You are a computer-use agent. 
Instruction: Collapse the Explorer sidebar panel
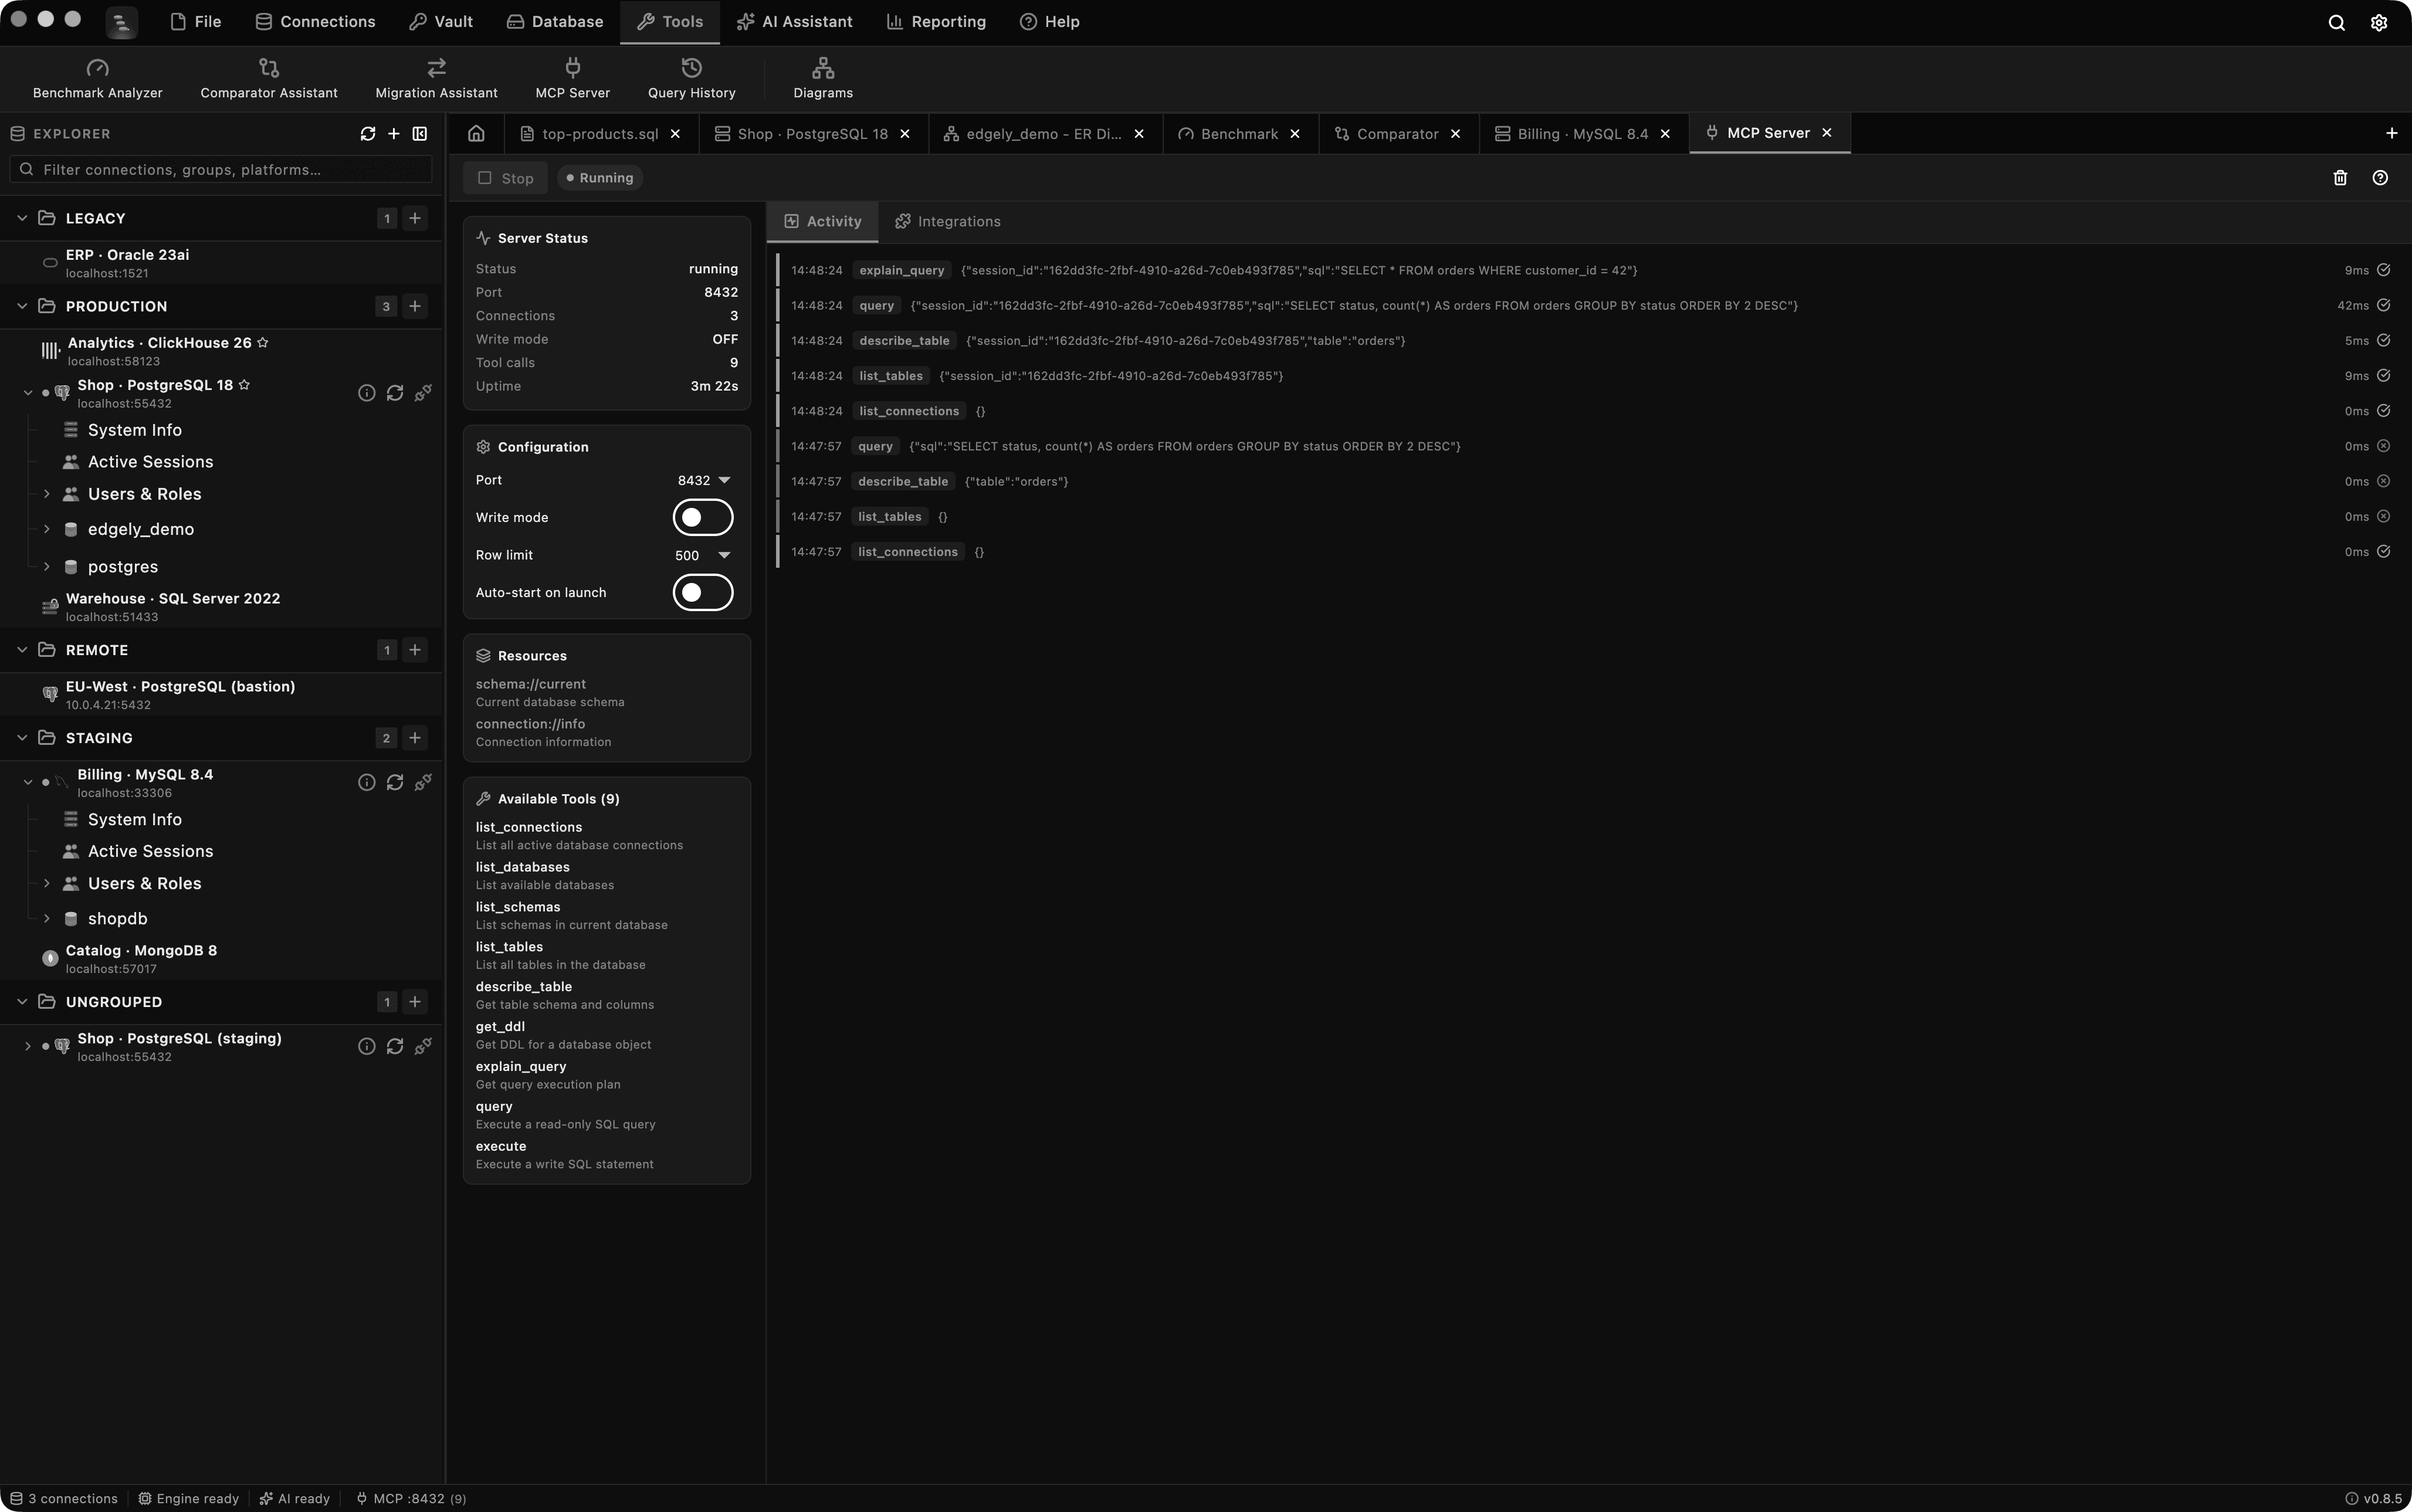click(420, 134)
